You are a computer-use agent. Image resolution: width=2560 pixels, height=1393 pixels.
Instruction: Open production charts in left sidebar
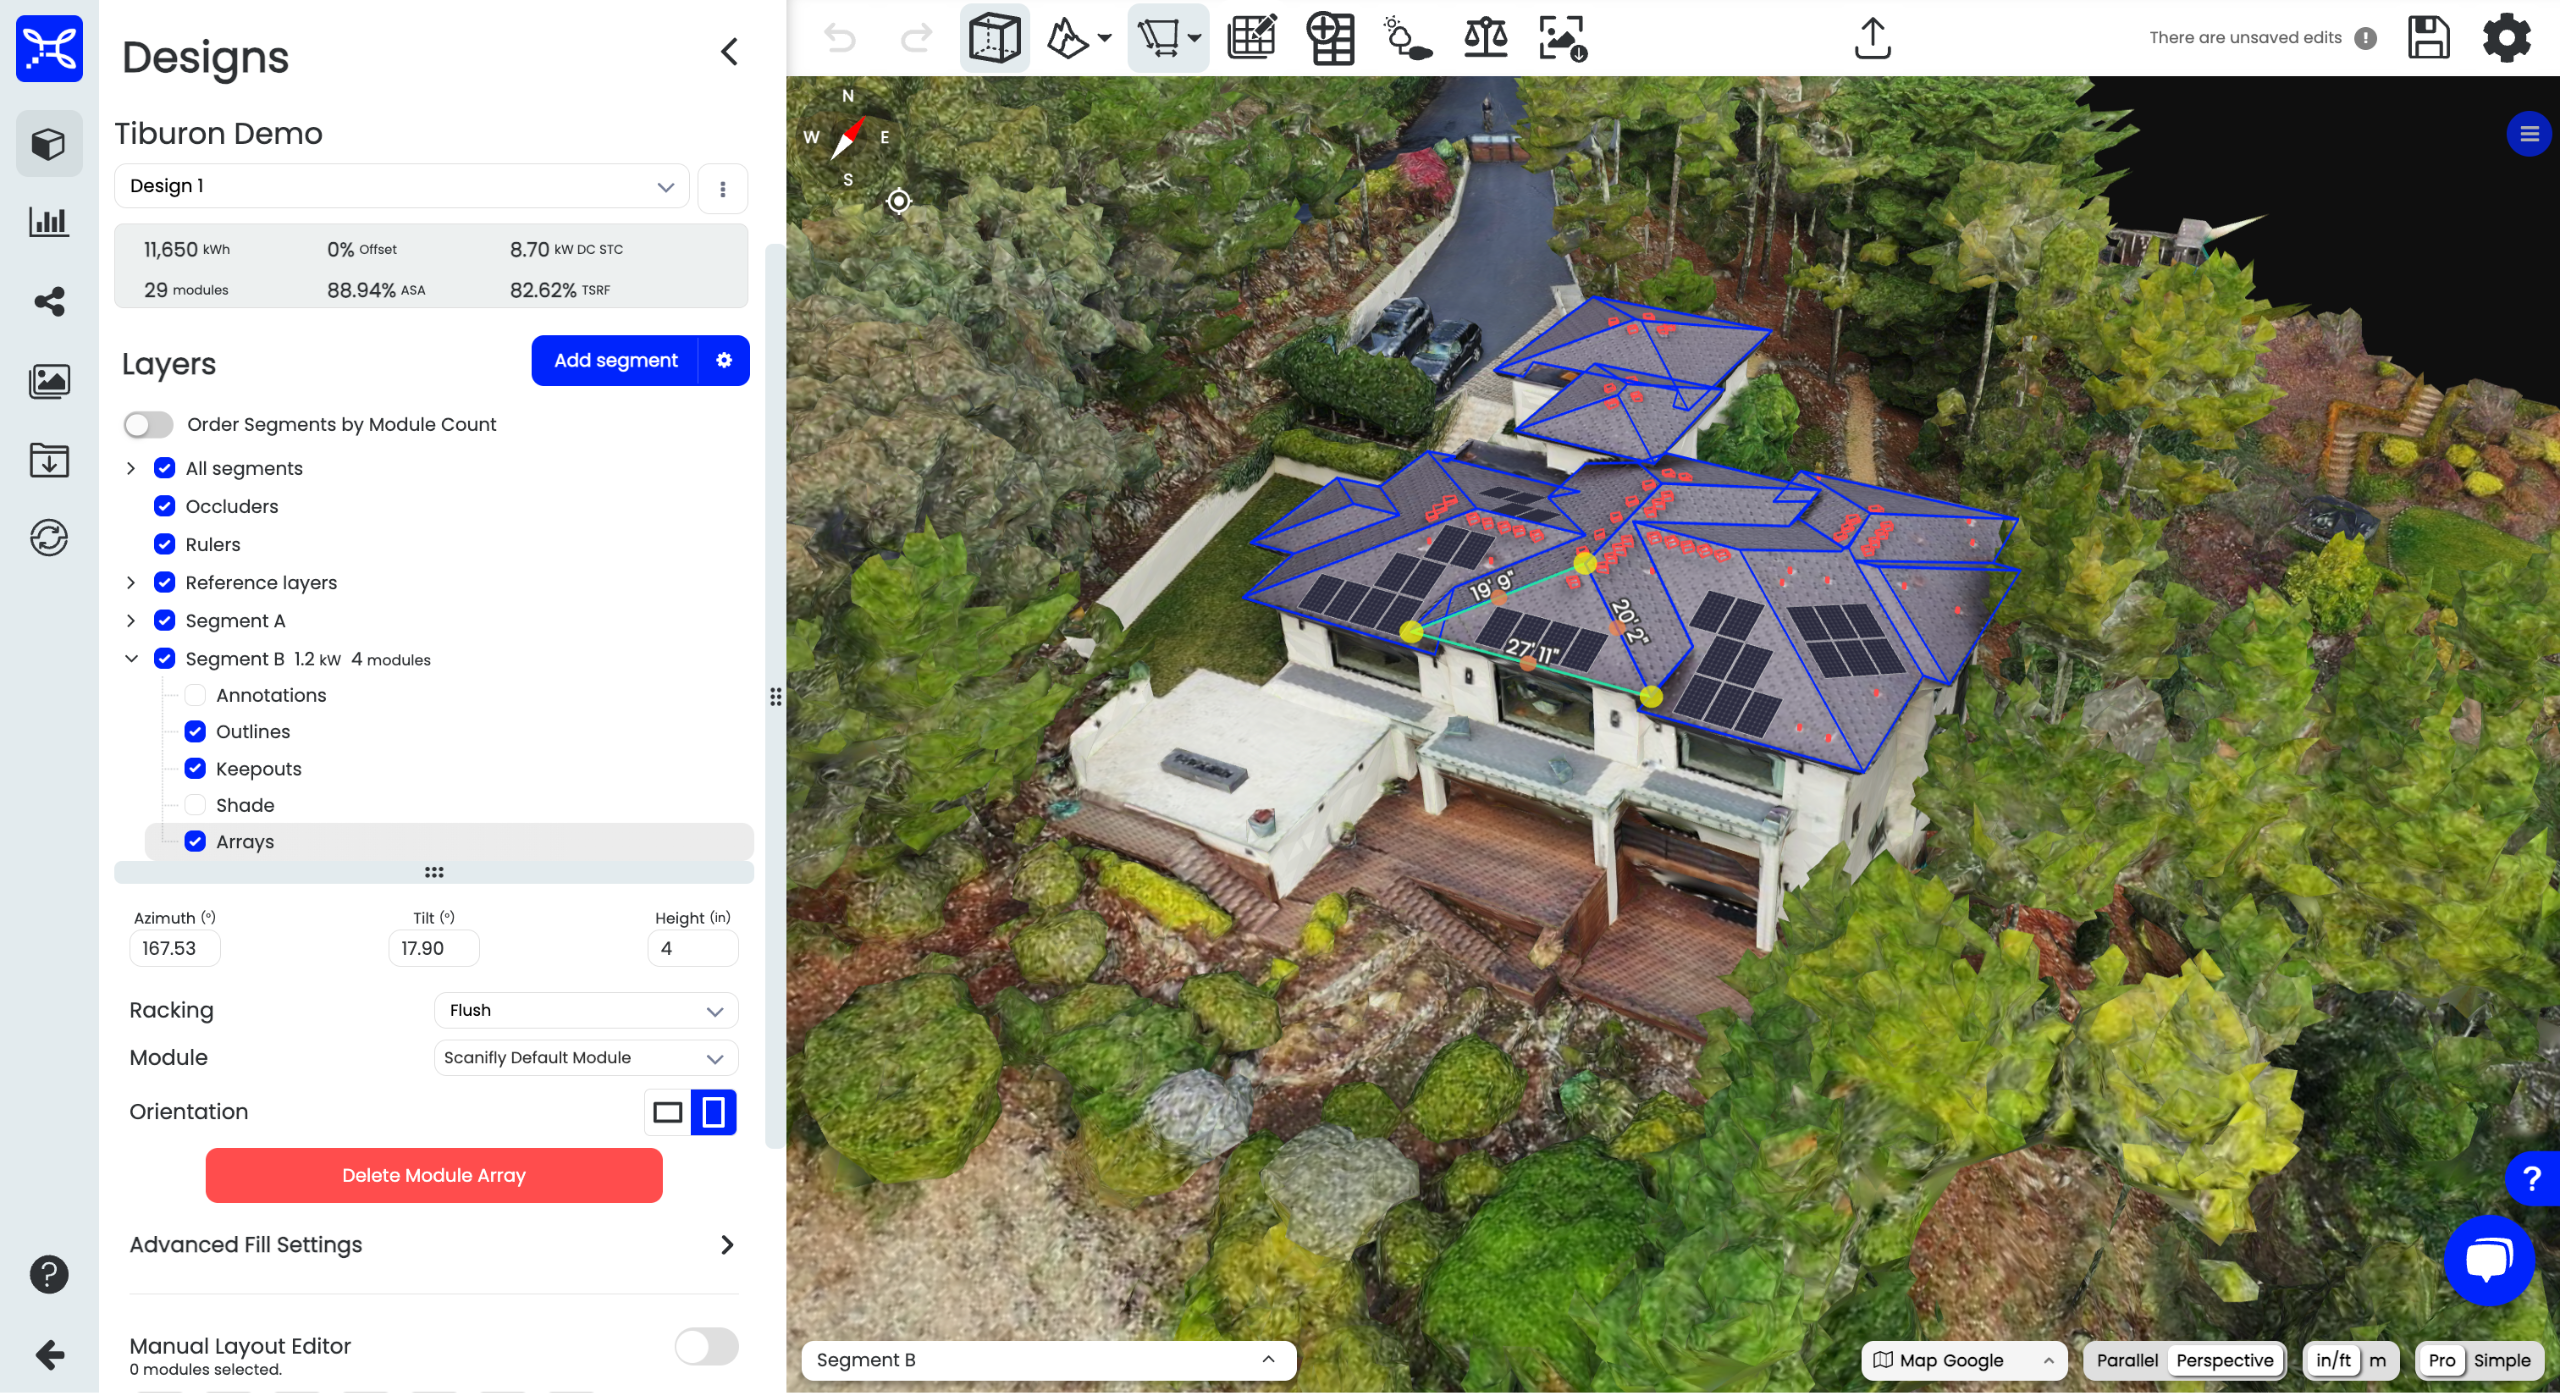coord(49,222)
